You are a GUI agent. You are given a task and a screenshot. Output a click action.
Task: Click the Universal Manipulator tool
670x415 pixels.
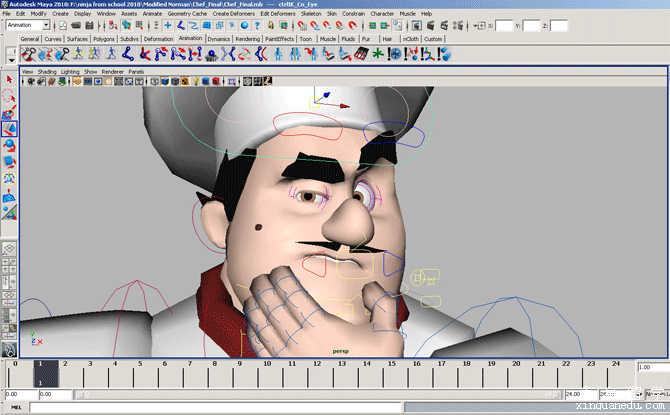(9, 179)
